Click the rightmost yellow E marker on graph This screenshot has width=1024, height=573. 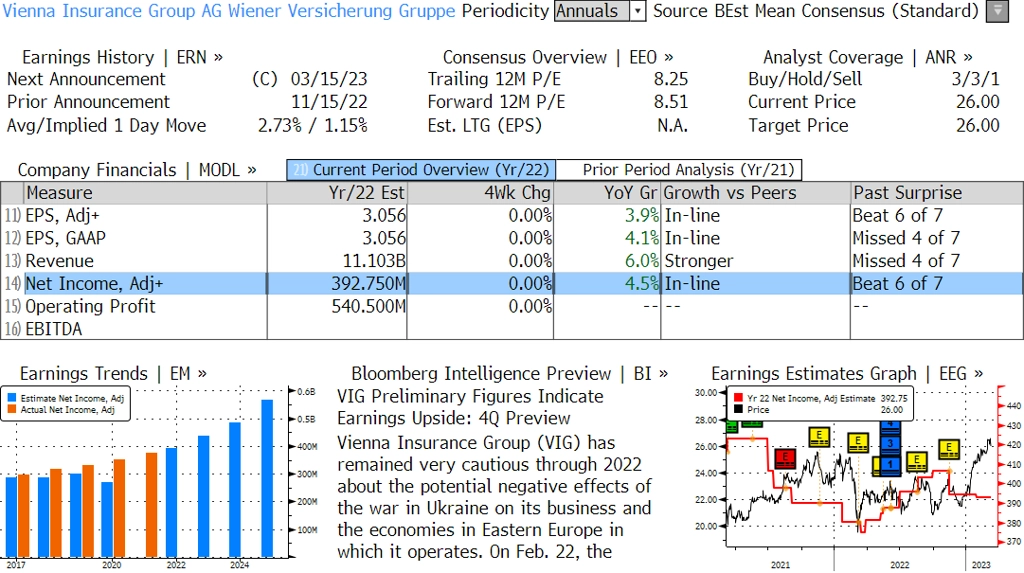(x=949, y=450)
